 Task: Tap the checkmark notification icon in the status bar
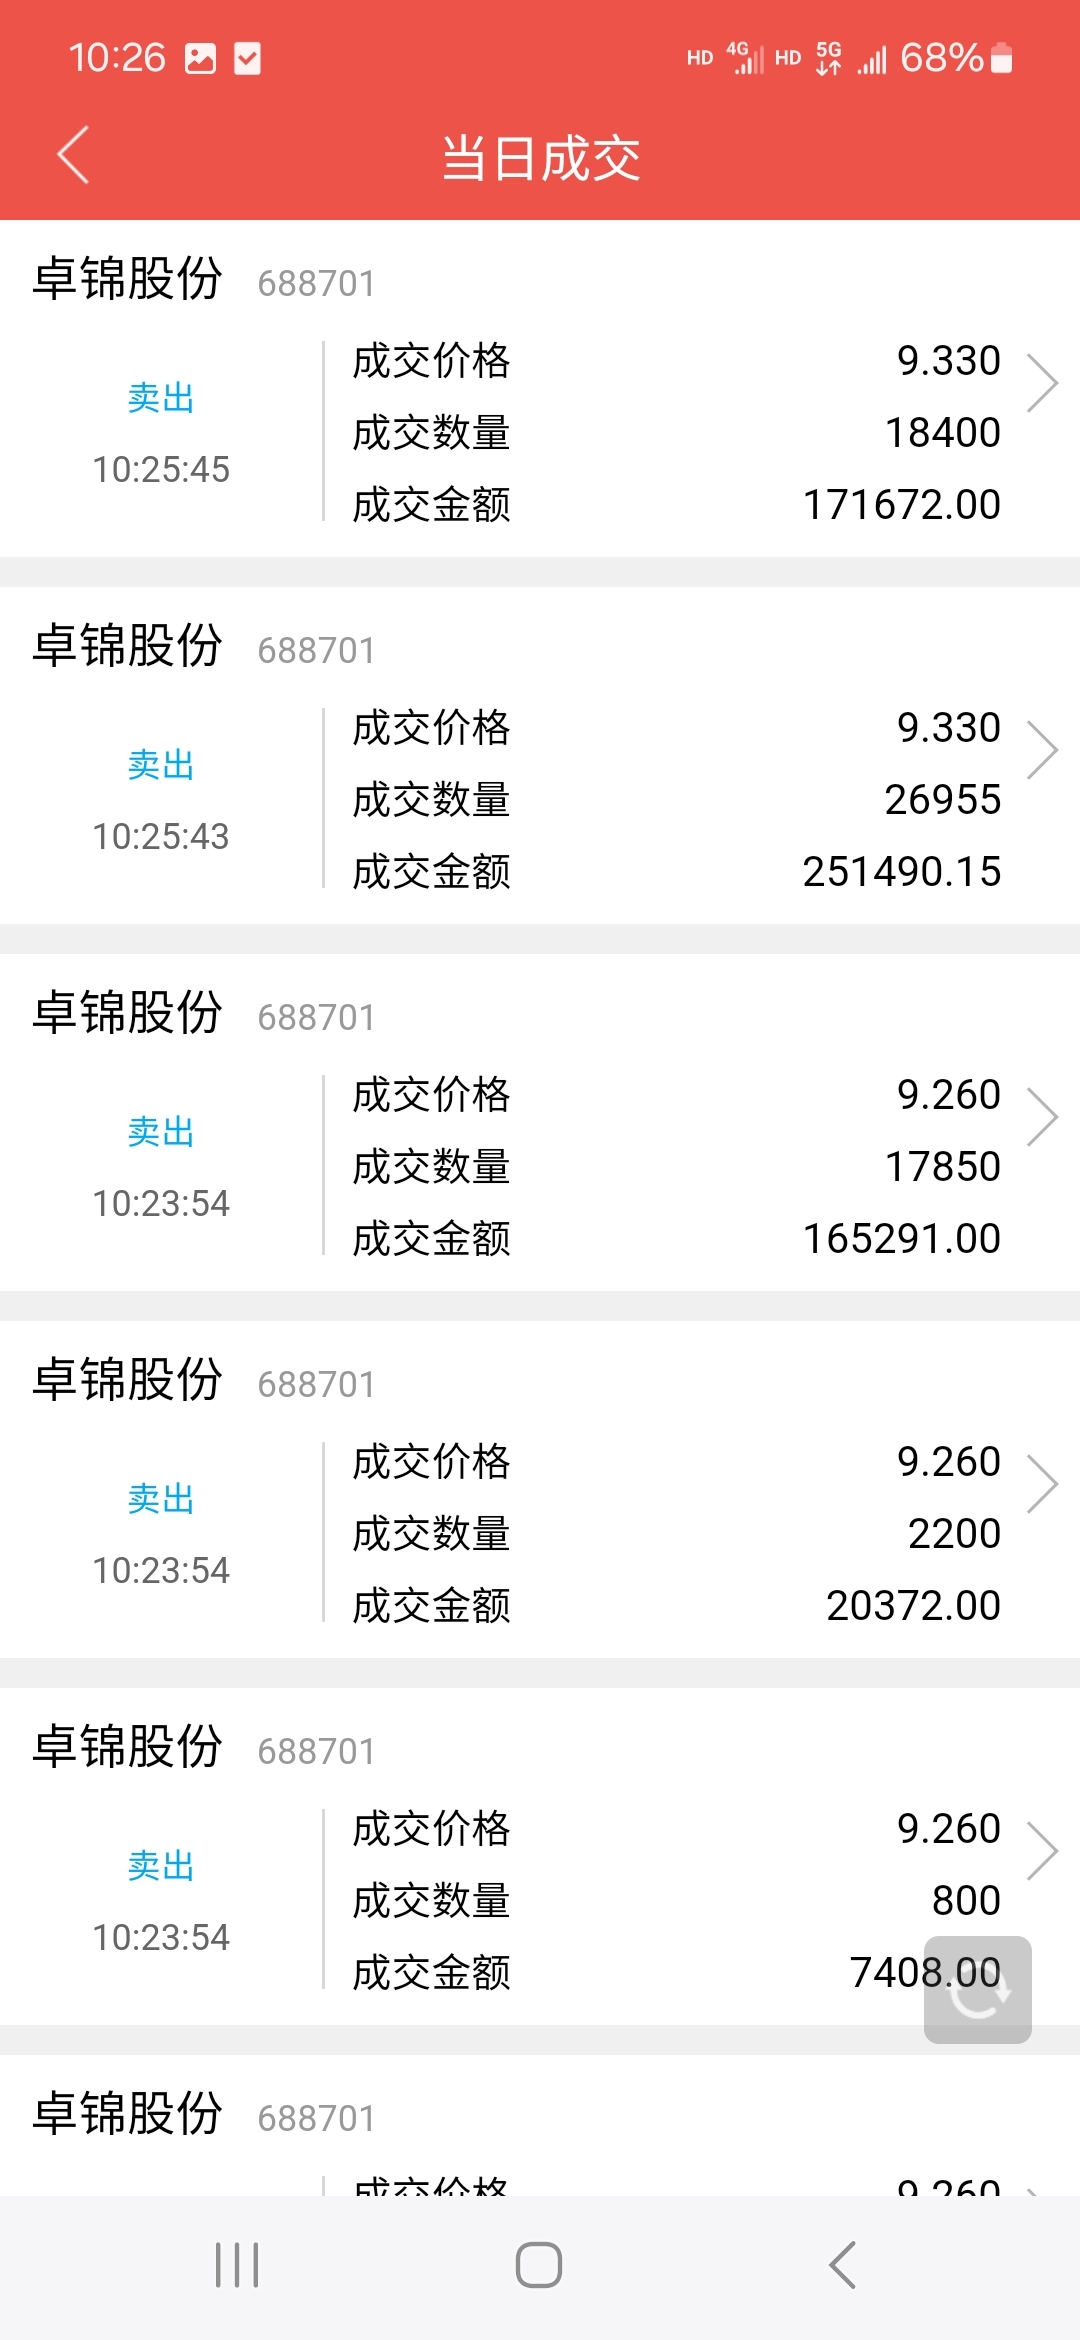(247, 59)
